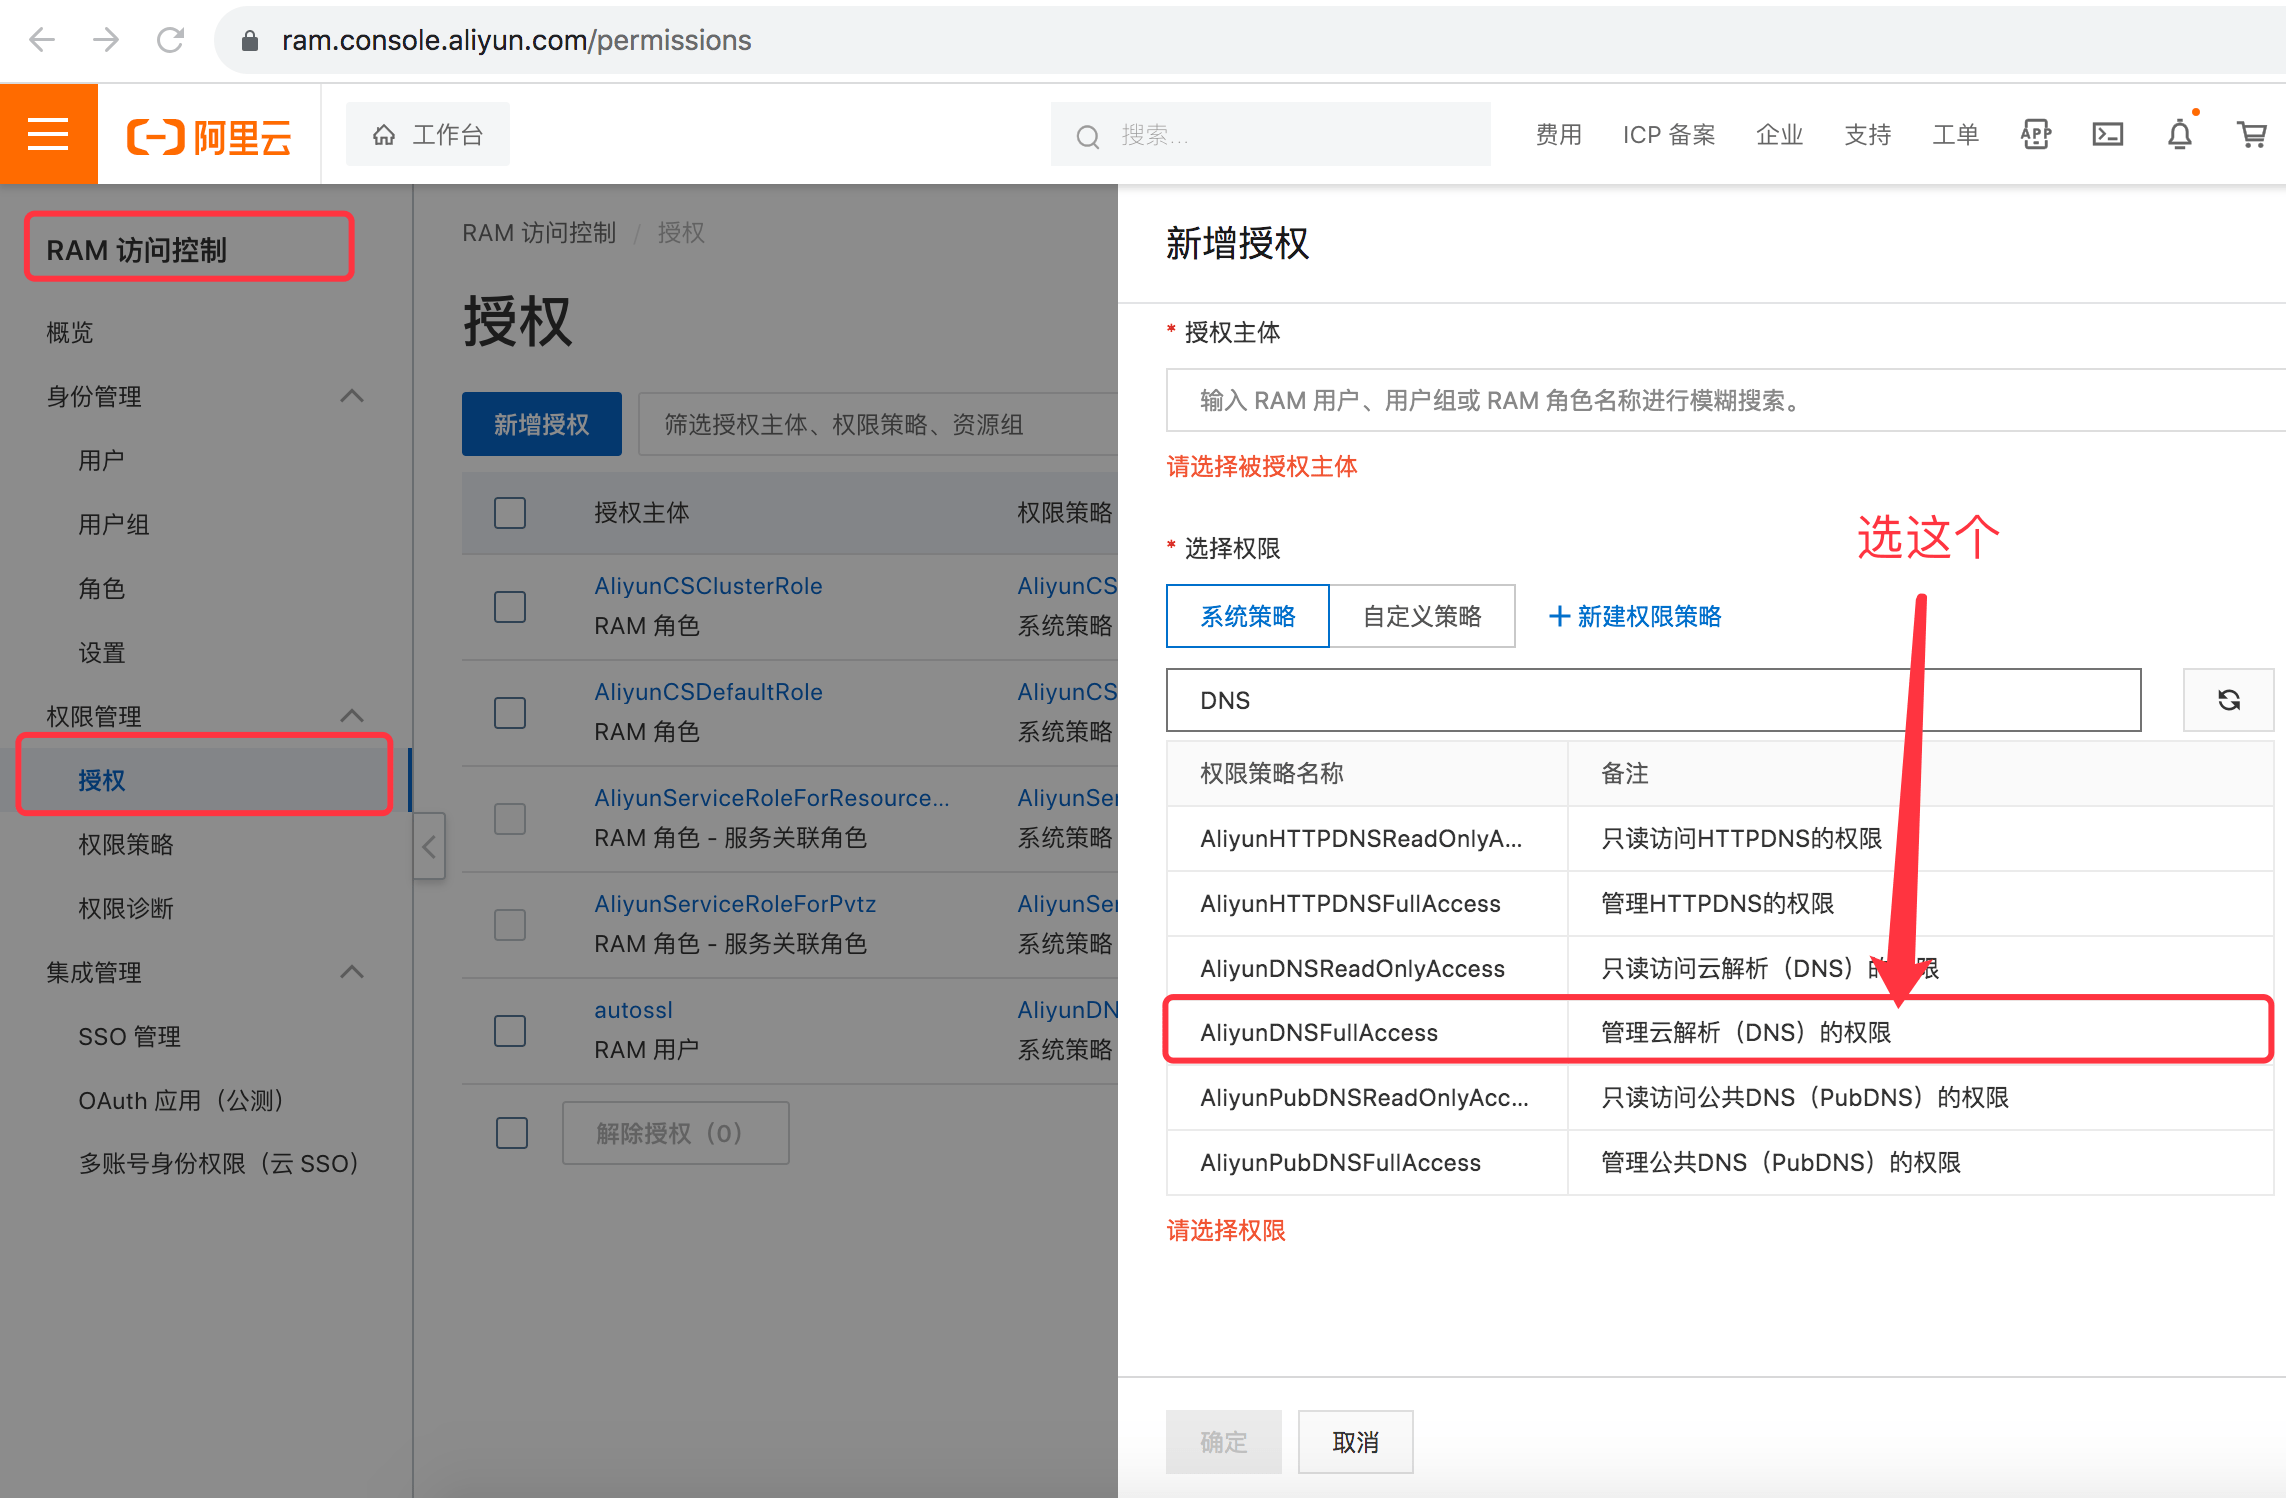Open 设置 in the sidebar
The image size is (2286, 1498).
click(102, 652)
